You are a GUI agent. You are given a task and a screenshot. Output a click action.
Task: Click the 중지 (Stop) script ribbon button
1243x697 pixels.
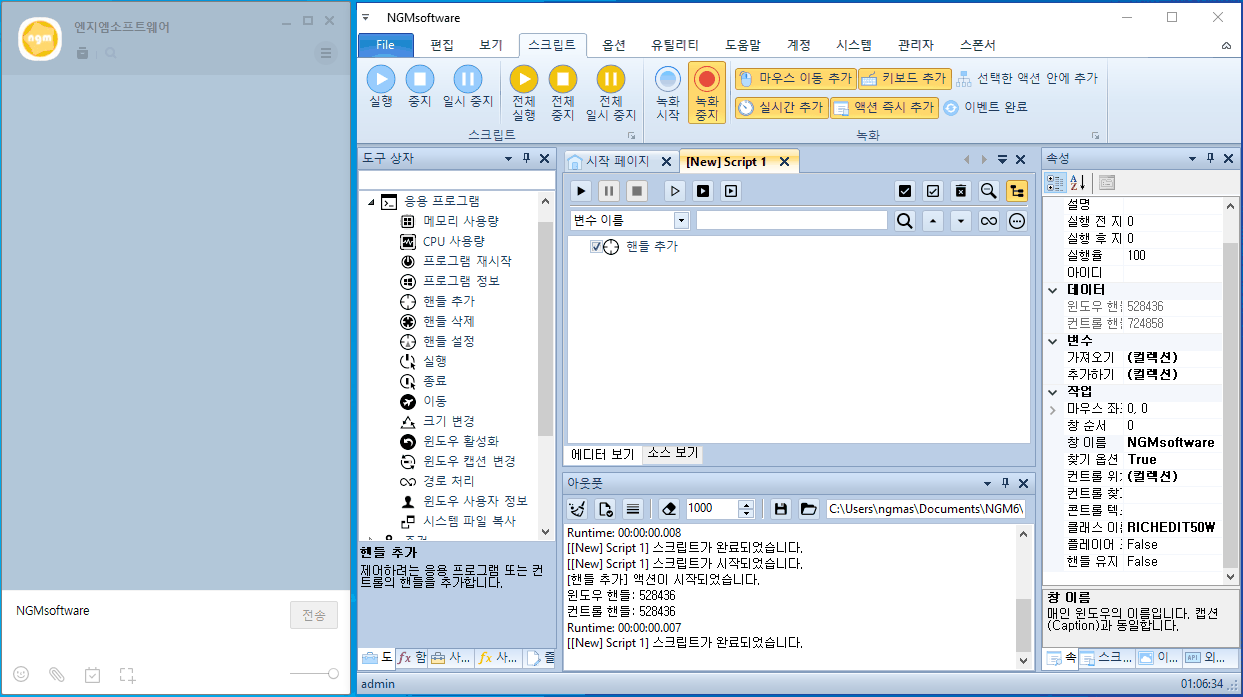pyautogui.click(x=420, y=87)
